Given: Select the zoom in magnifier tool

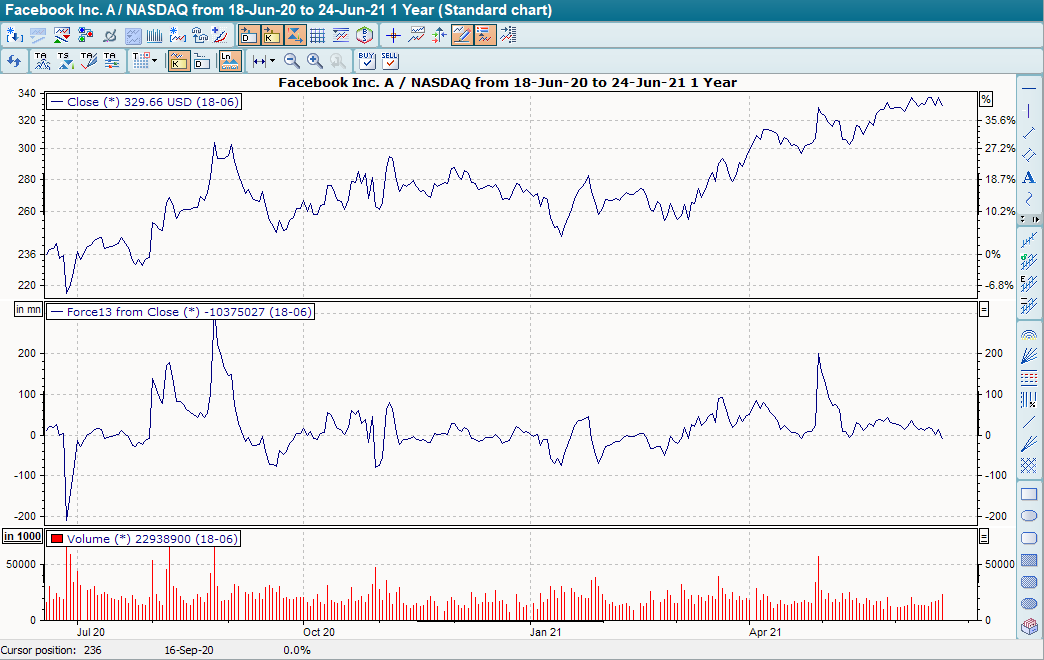Looking at the screenshot, I should pyautogui.click(x=313, y=61).
